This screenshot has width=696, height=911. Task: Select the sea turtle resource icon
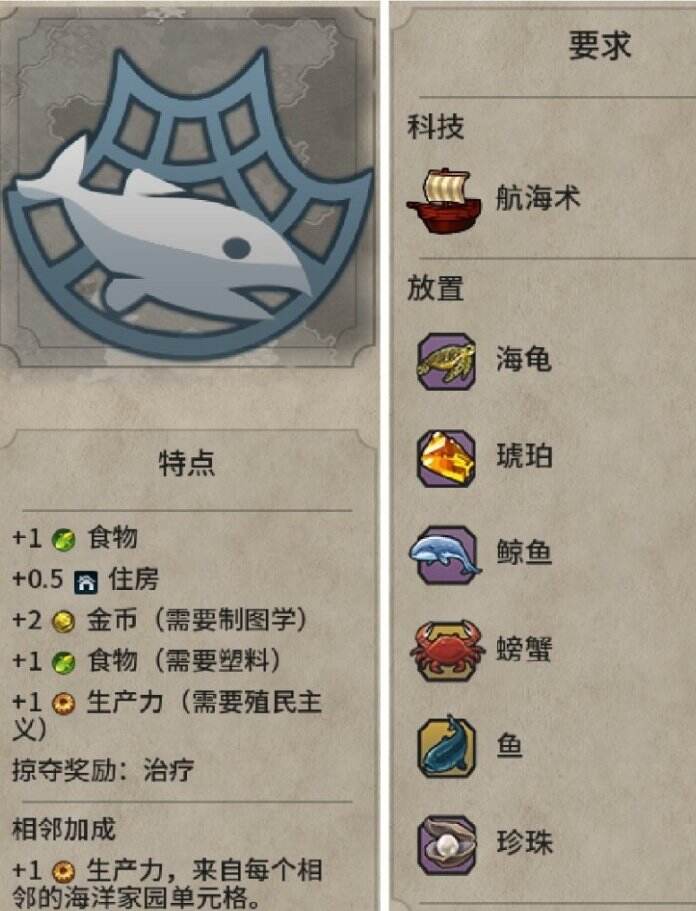click(x=446, y=361)
